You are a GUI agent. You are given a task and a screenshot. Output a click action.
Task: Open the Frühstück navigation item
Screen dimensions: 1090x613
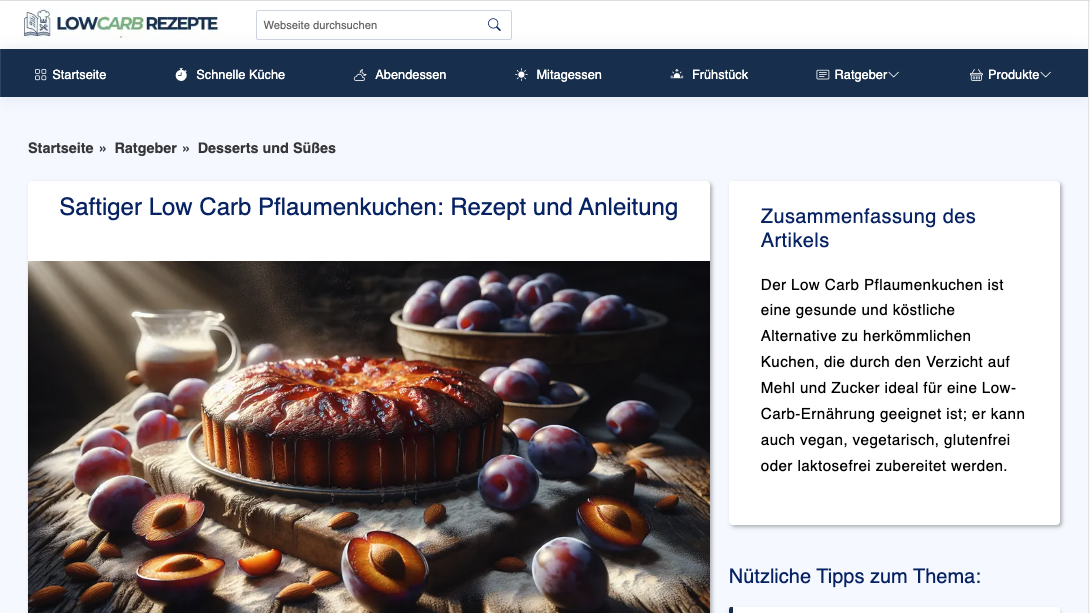pos(718,74)
